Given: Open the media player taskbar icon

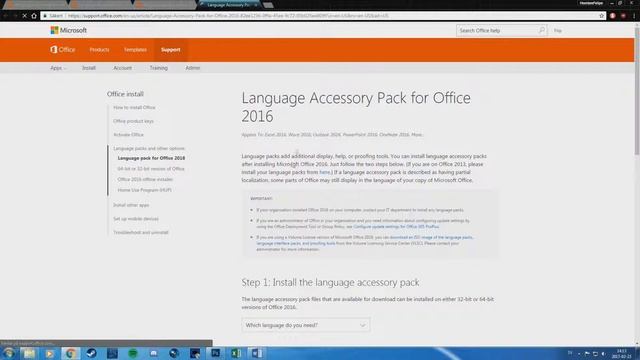Looking at the screenshot, I should tap(49, 353).
